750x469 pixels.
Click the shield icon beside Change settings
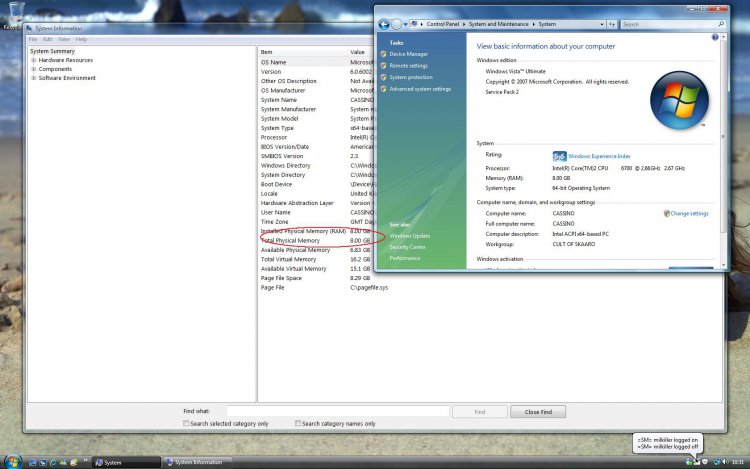(666, 213)
